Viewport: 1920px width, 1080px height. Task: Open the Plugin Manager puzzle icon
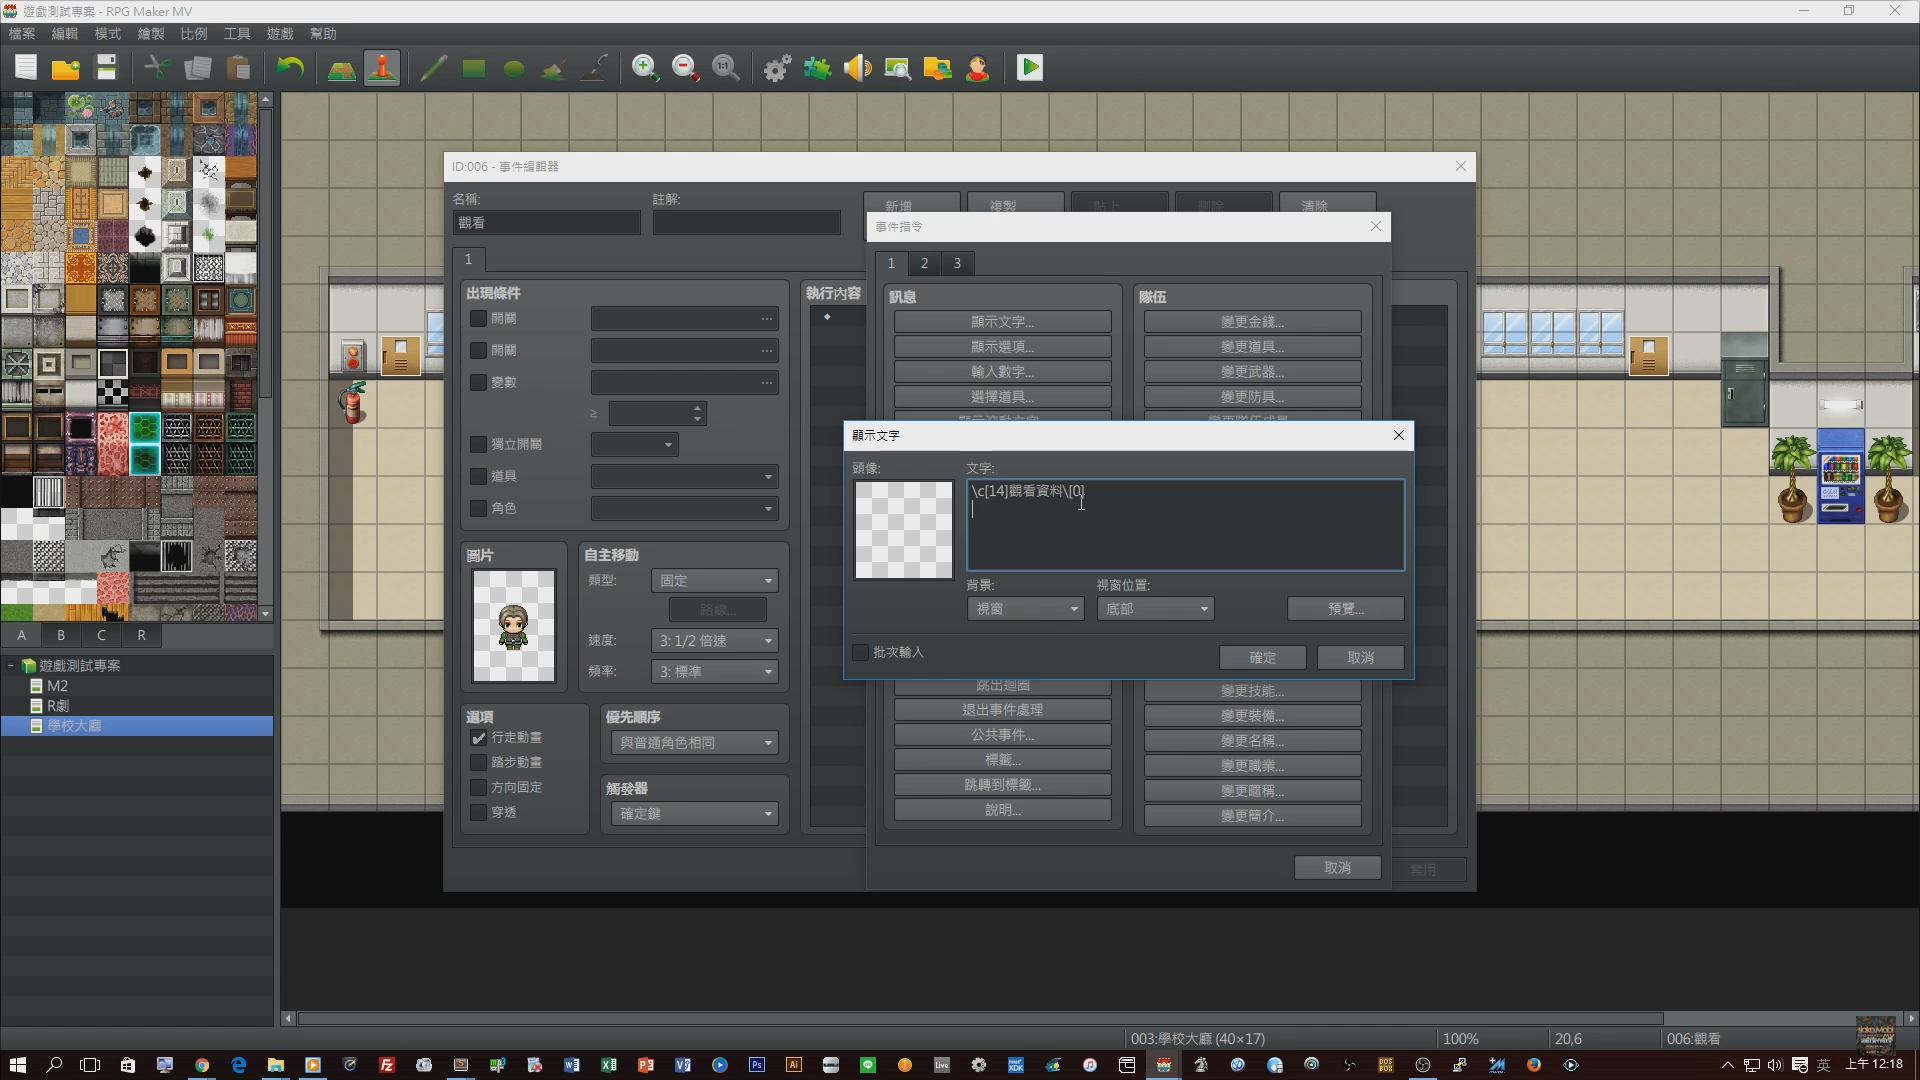(x=818, y=68)
